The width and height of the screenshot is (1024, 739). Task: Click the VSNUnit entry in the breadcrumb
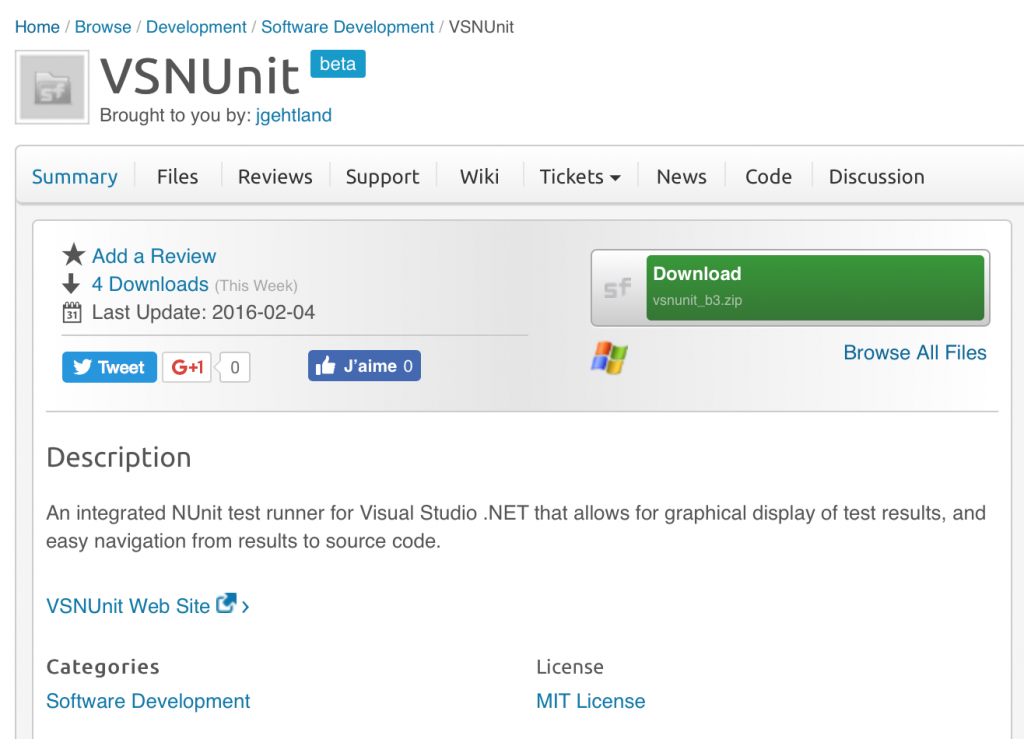(481, 27)
